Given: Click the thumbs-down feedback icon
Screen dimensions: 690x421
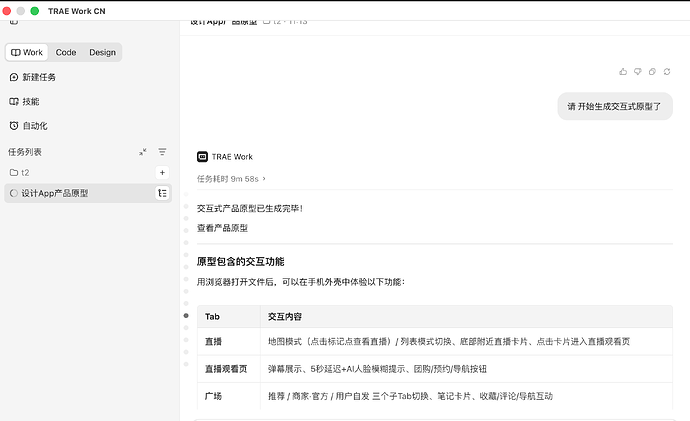Looking at the screenshot, I should 638,72.
